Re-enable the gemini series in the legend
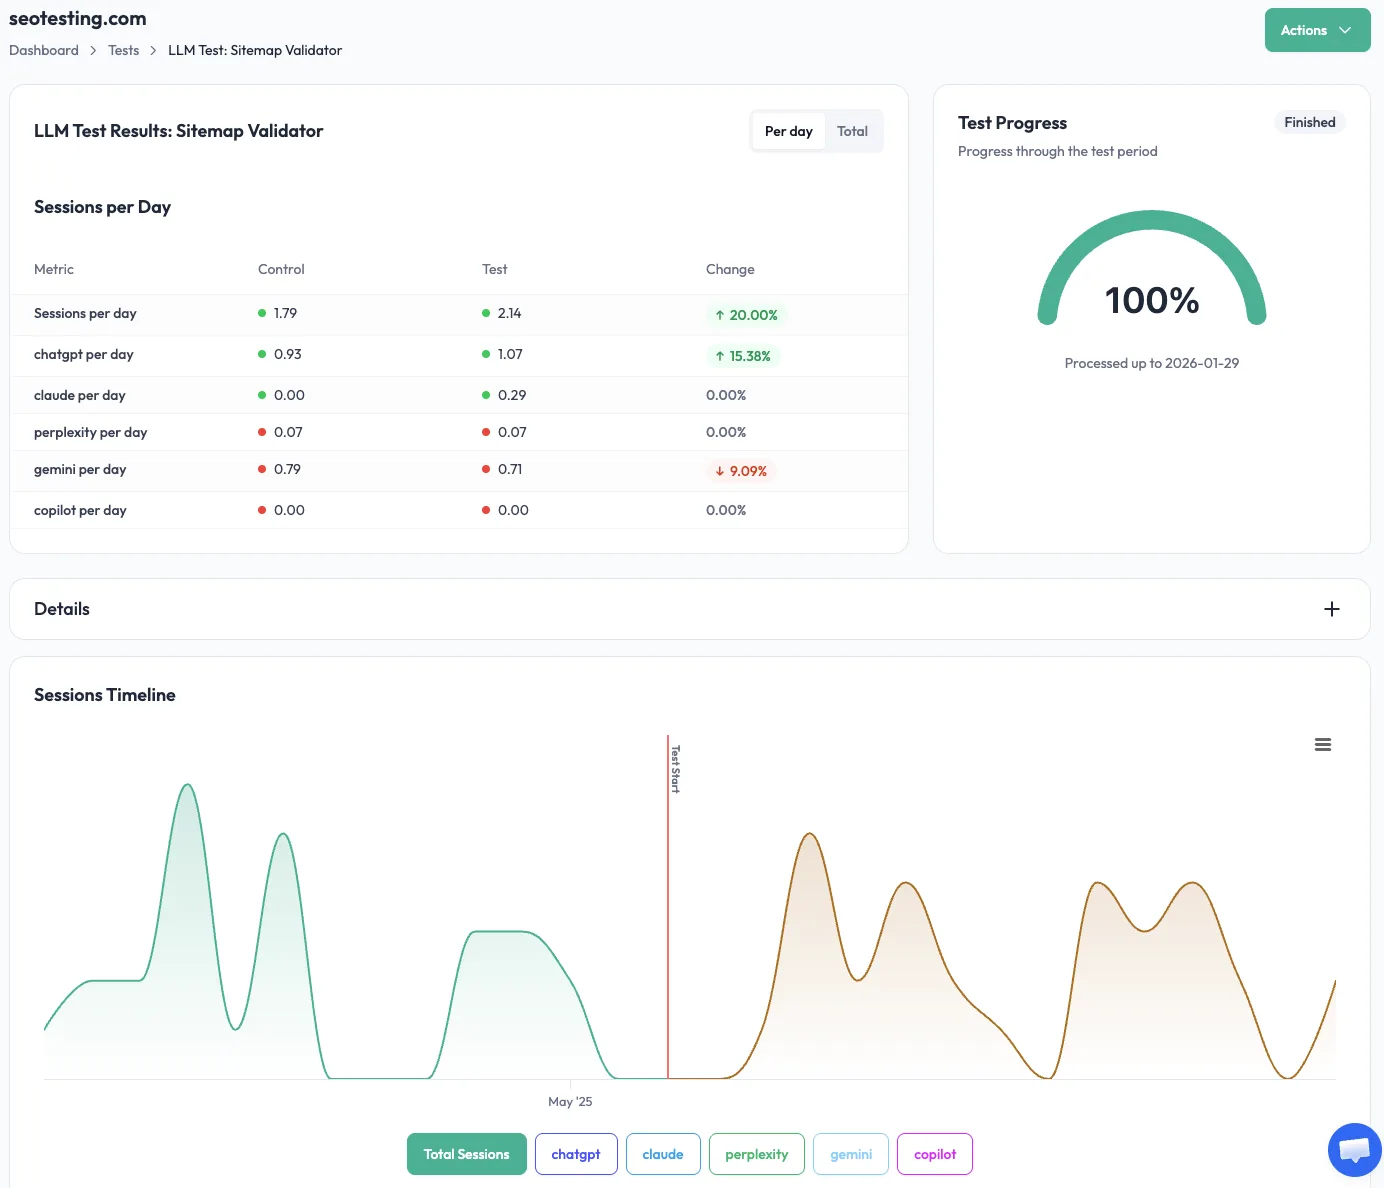1384x1188 pixels. (851, 1154)
